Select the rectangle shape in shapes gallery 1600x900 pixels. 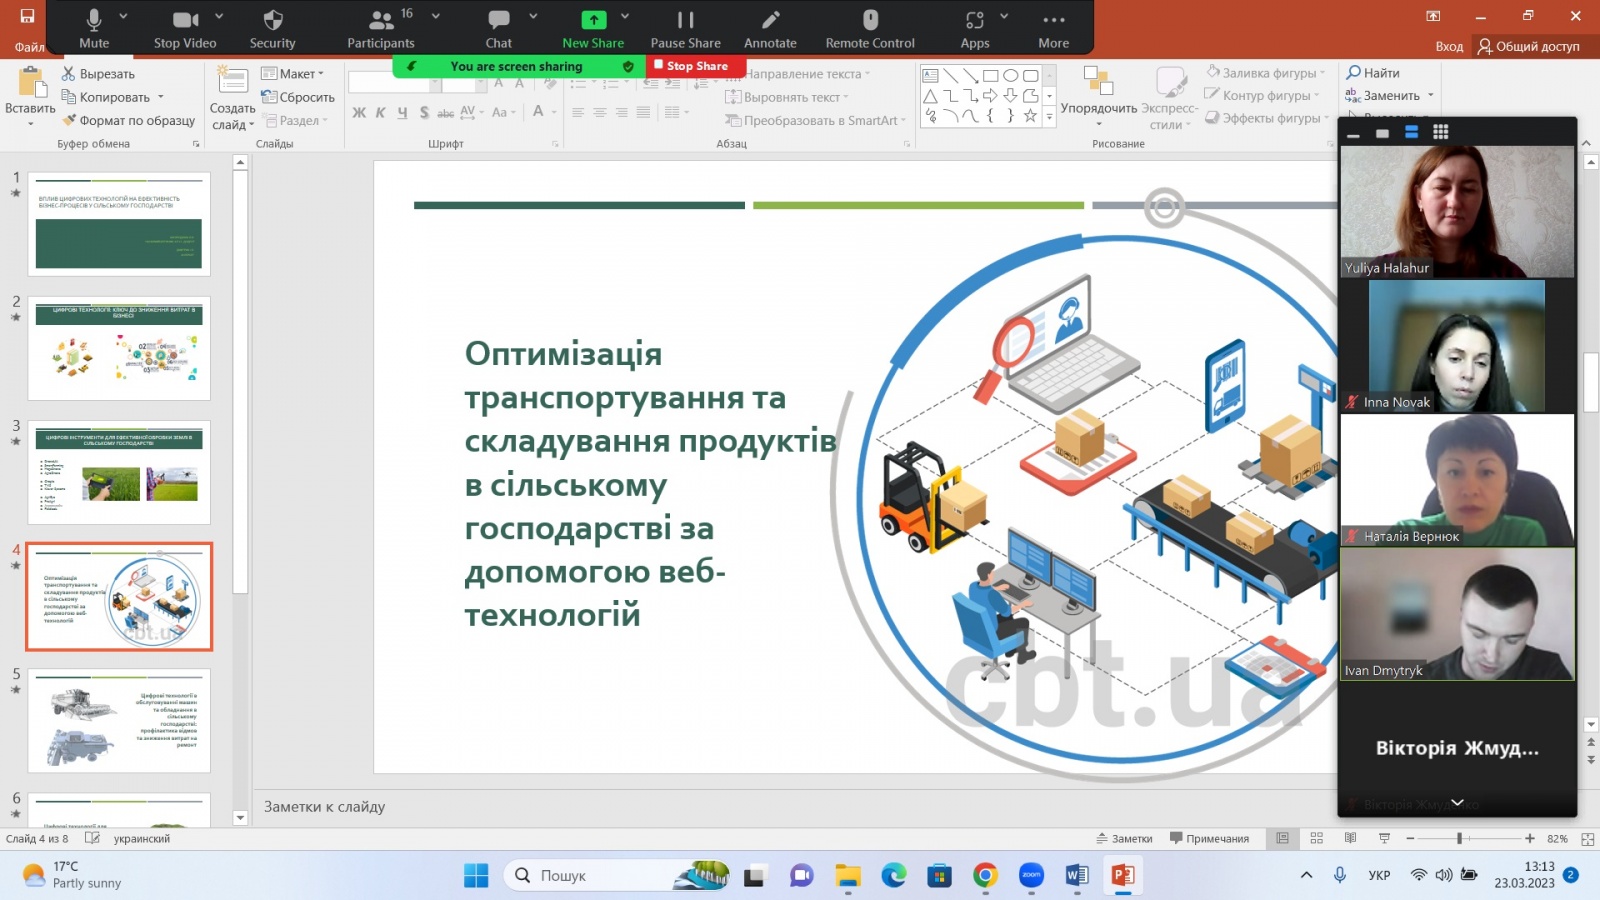click(x=991, y=76)
